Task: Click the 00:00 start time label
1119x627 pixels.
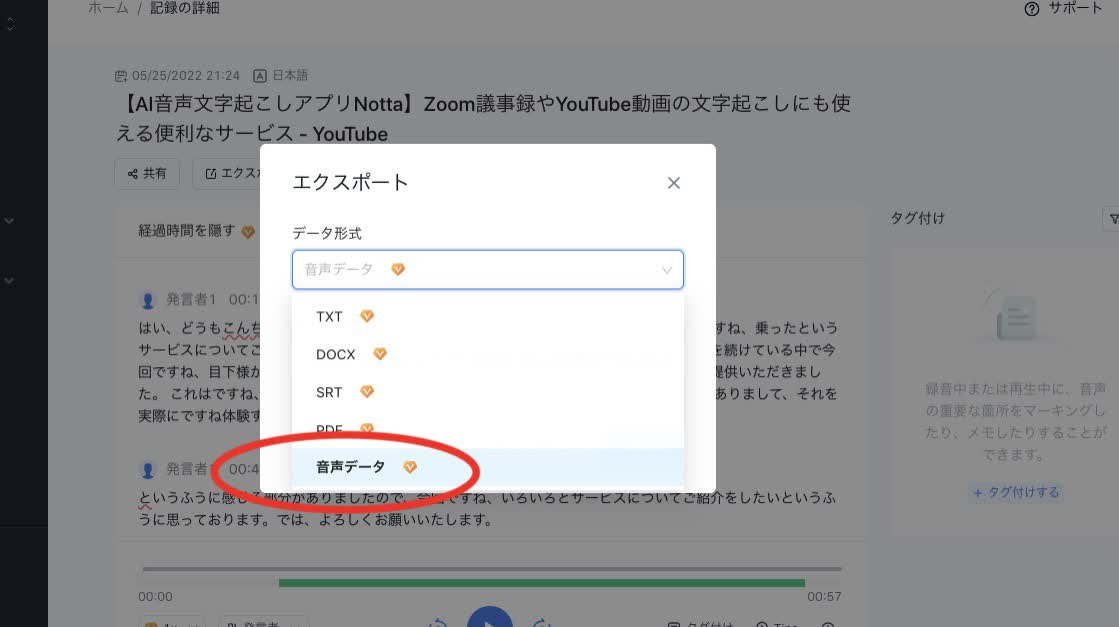Action: (x=156, y=596)
